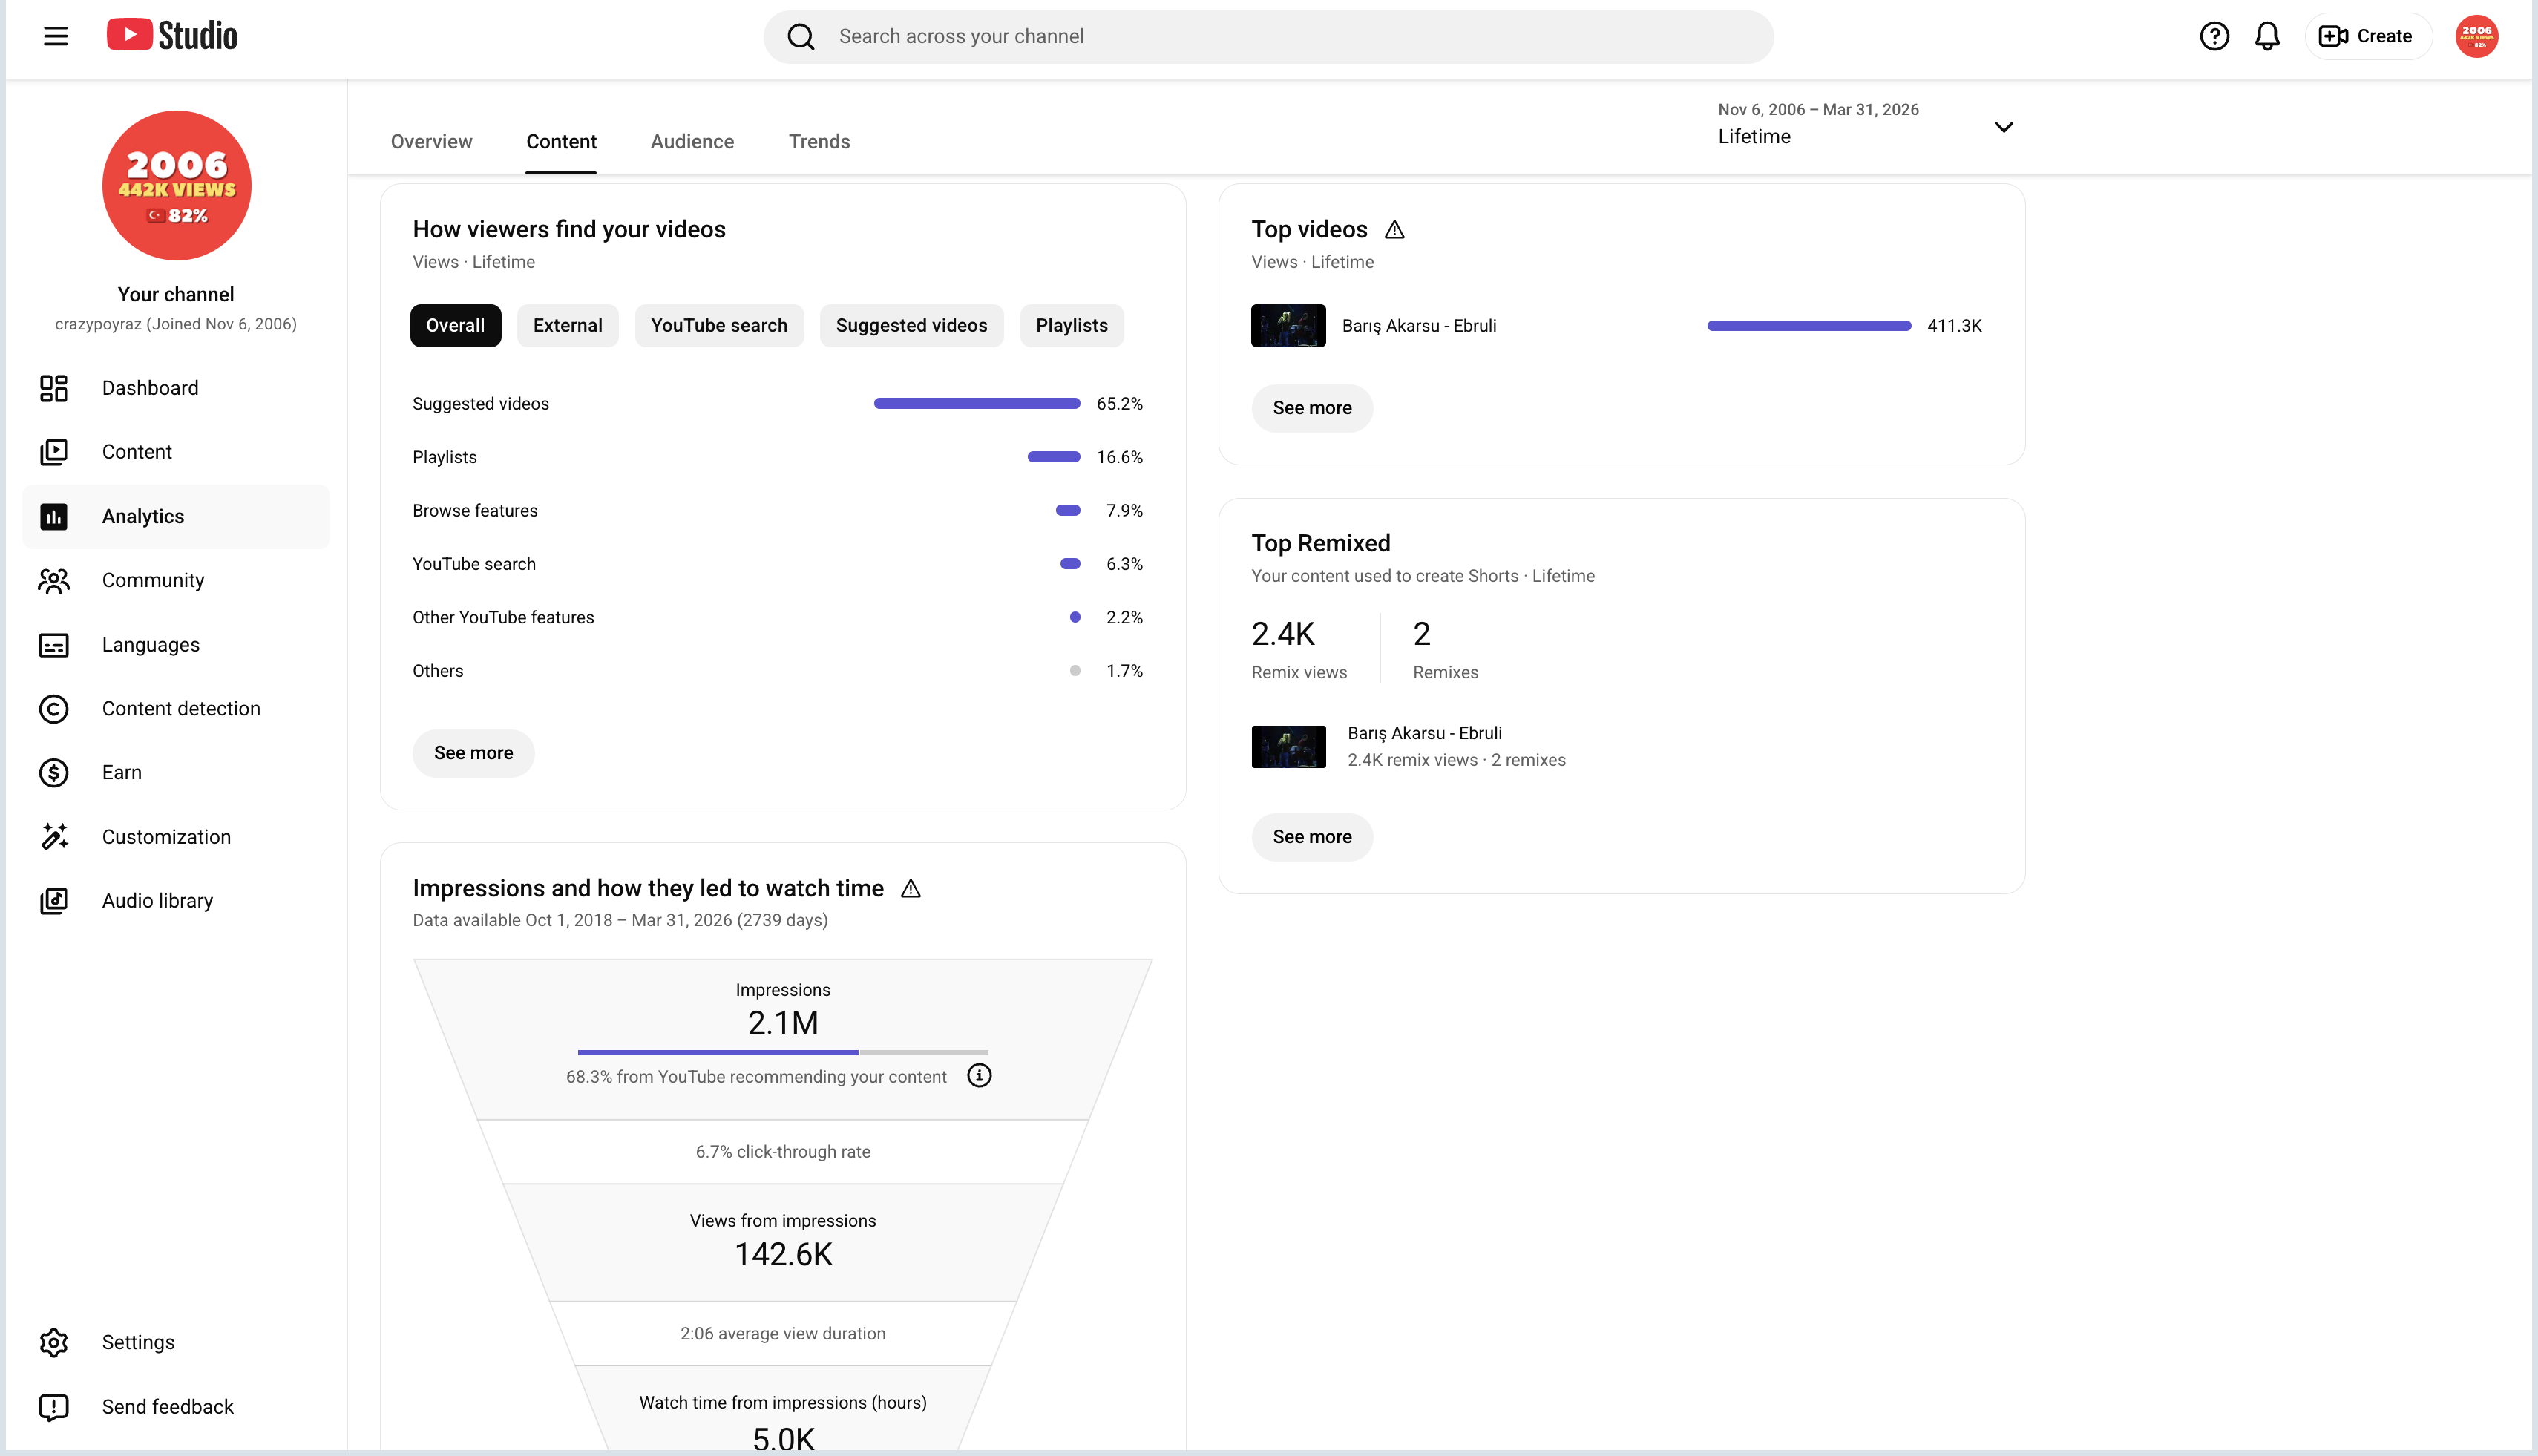
Task: Click the Customization magic wand icon
Action: 54,837
